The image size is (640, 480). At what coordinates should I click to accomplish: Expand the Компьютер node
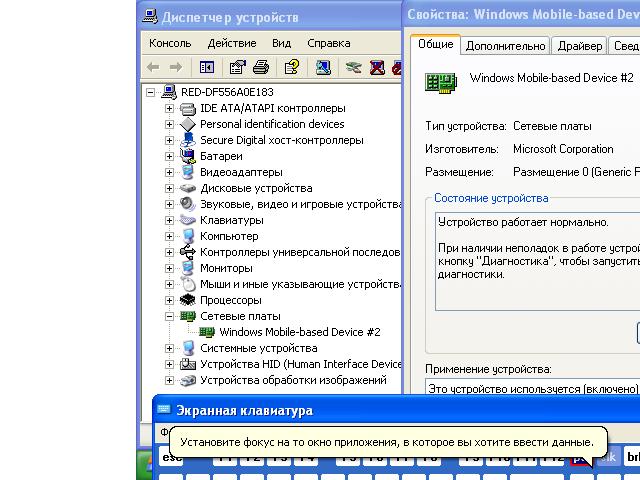click(x=169, y=236)
